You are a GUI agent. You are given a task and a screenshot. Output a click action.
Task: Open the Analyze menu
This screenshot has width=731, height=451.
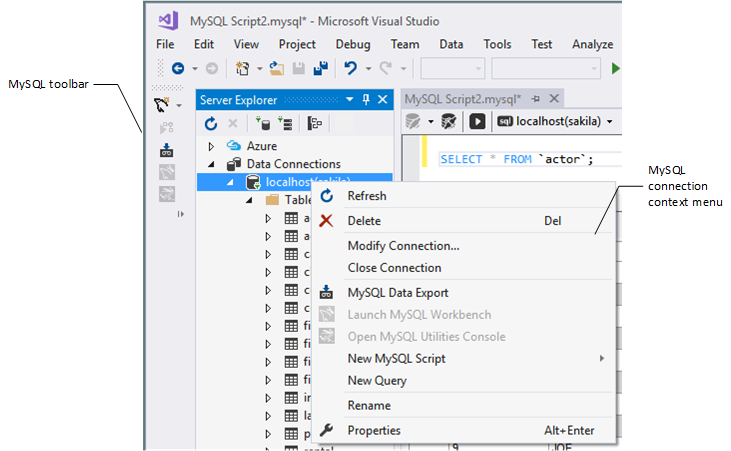pos(593,44)
